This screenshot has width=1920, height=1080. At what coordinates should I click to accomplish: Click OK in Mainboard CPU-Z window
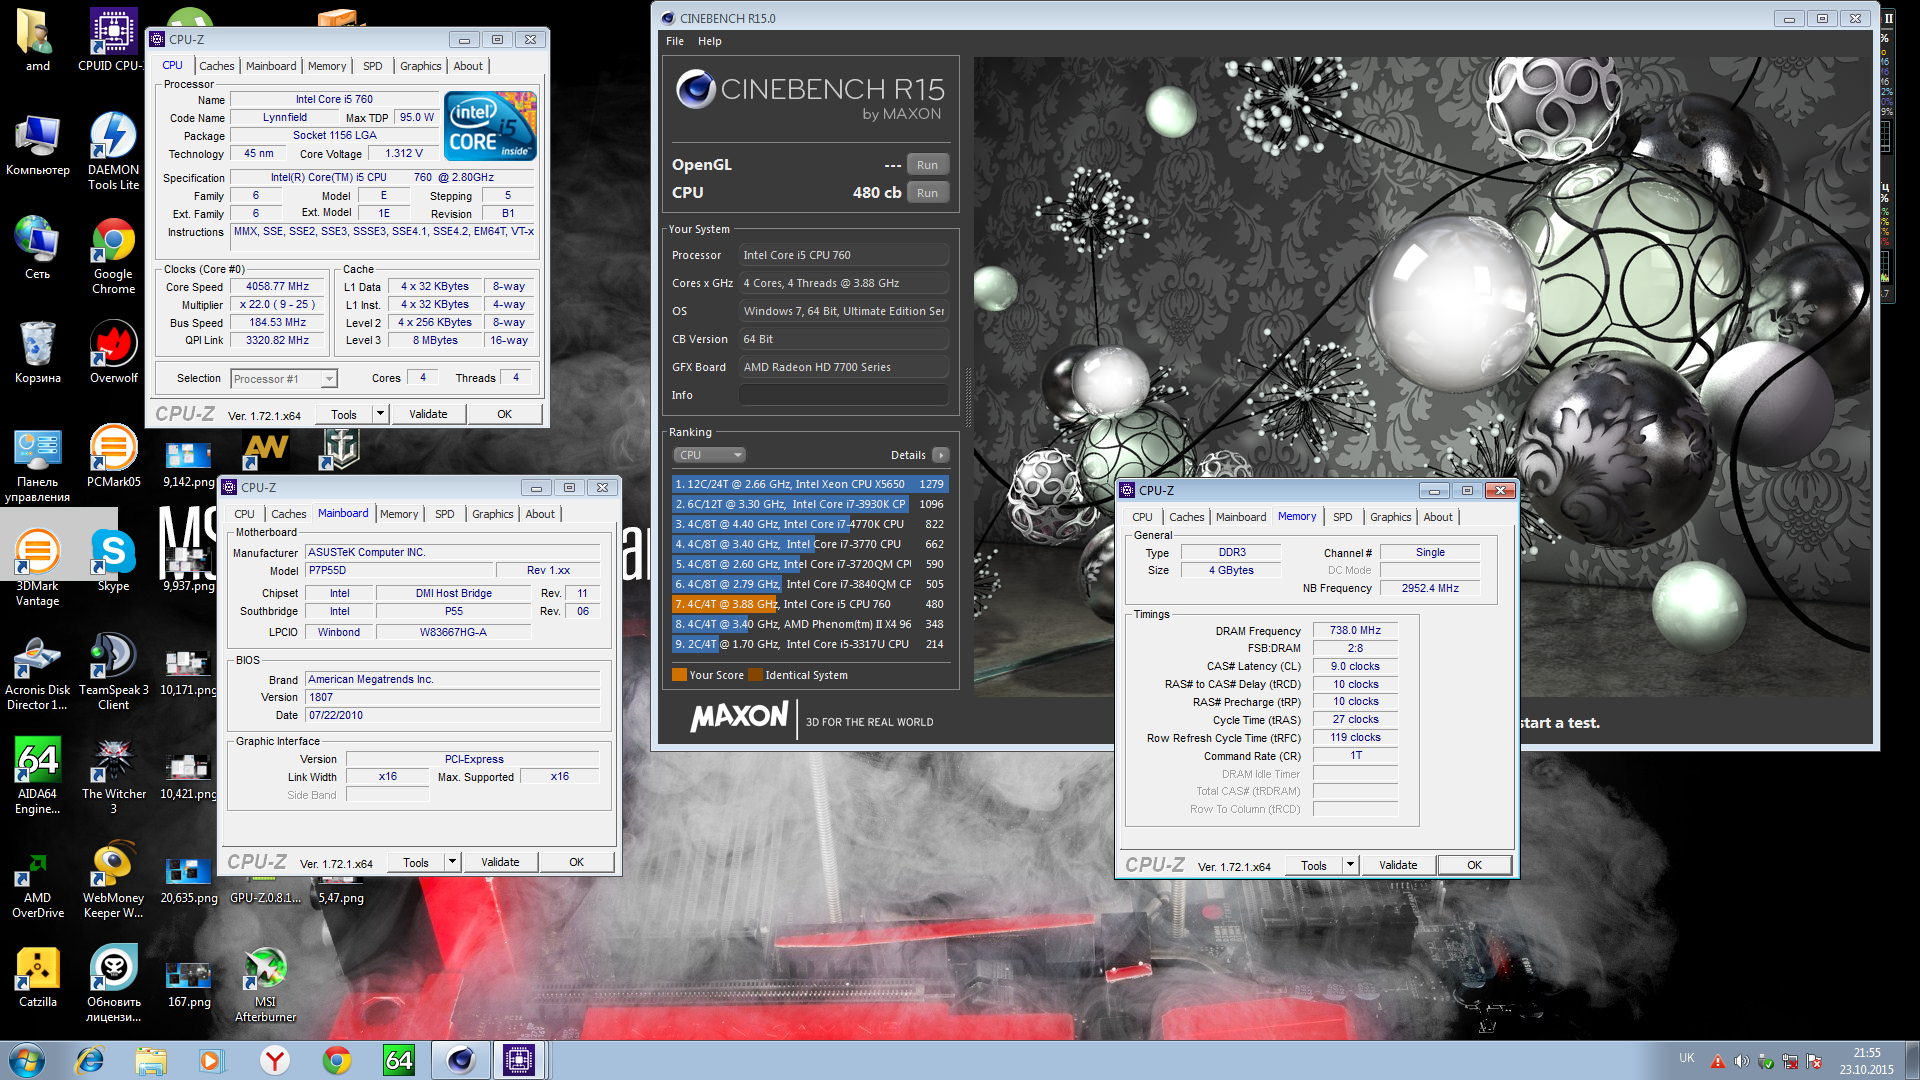tap(576, 862)
